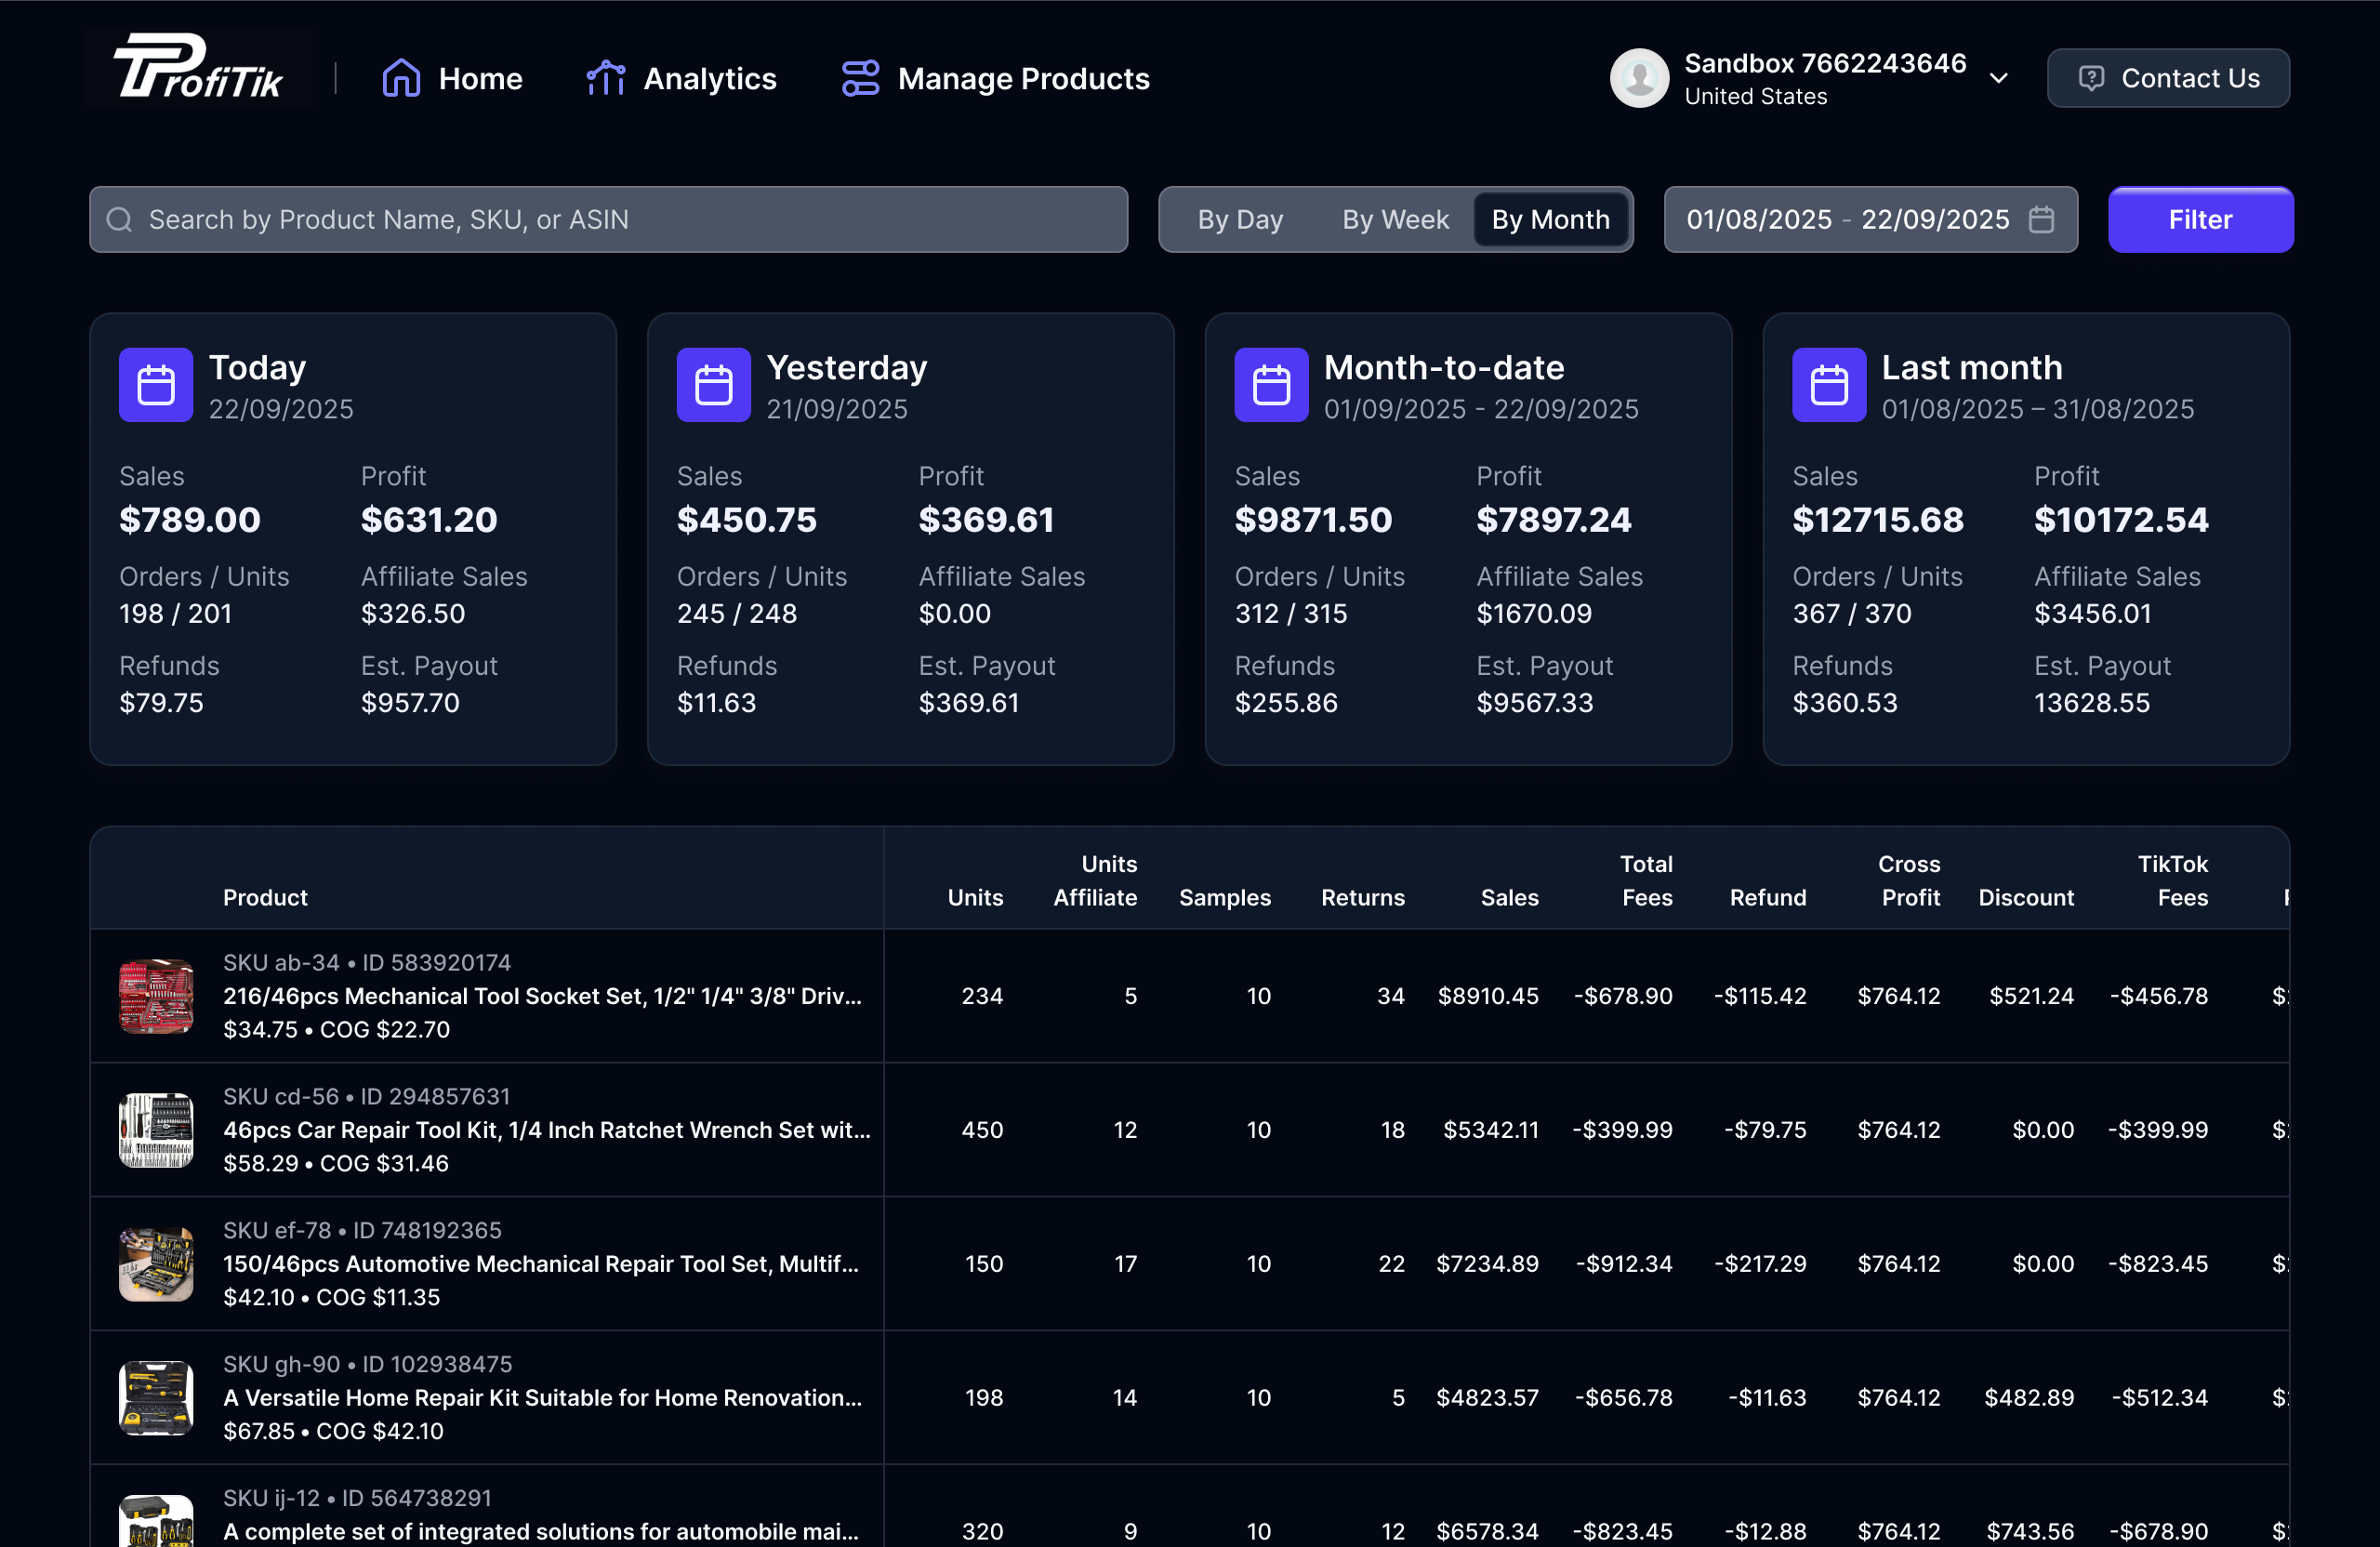This screenshot has height=1547, width=2380.
Task: Click the Mechanical Tool Socket Set thumbnail
Action: [156, 996]
